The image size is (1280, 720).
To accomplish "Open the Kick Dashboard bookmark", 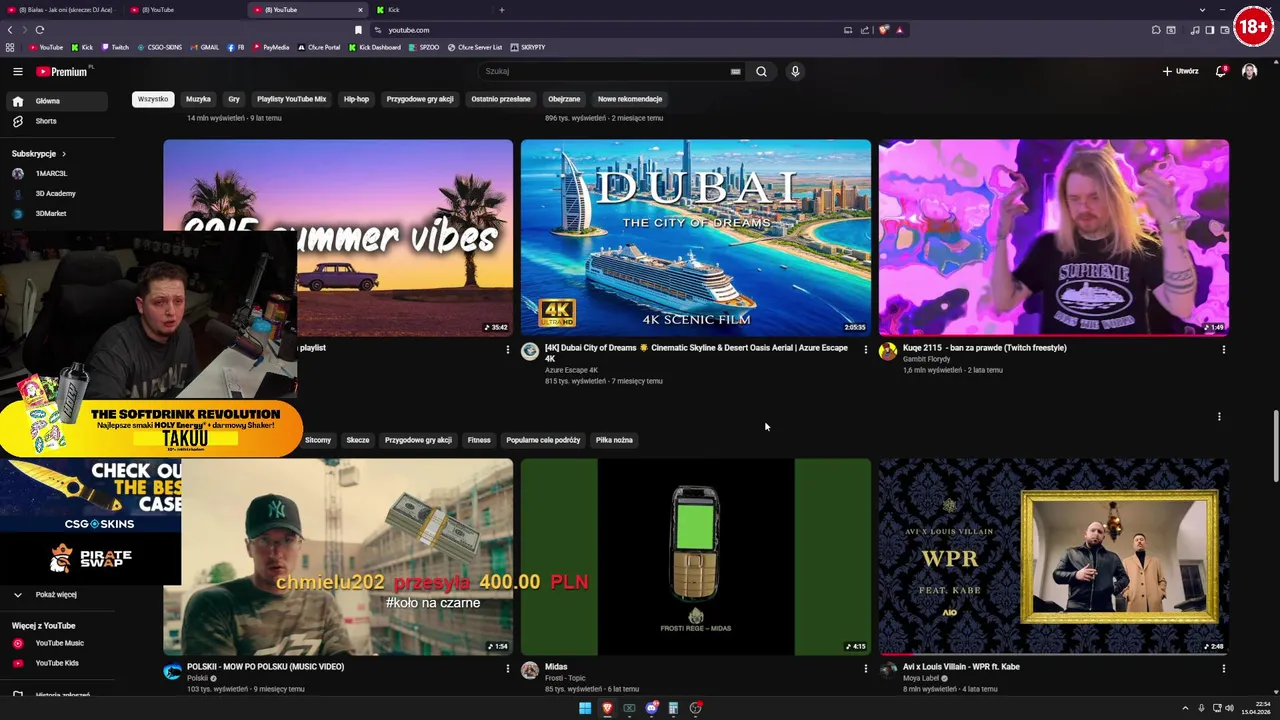I will pyautogui.click(x=375, y=47).
